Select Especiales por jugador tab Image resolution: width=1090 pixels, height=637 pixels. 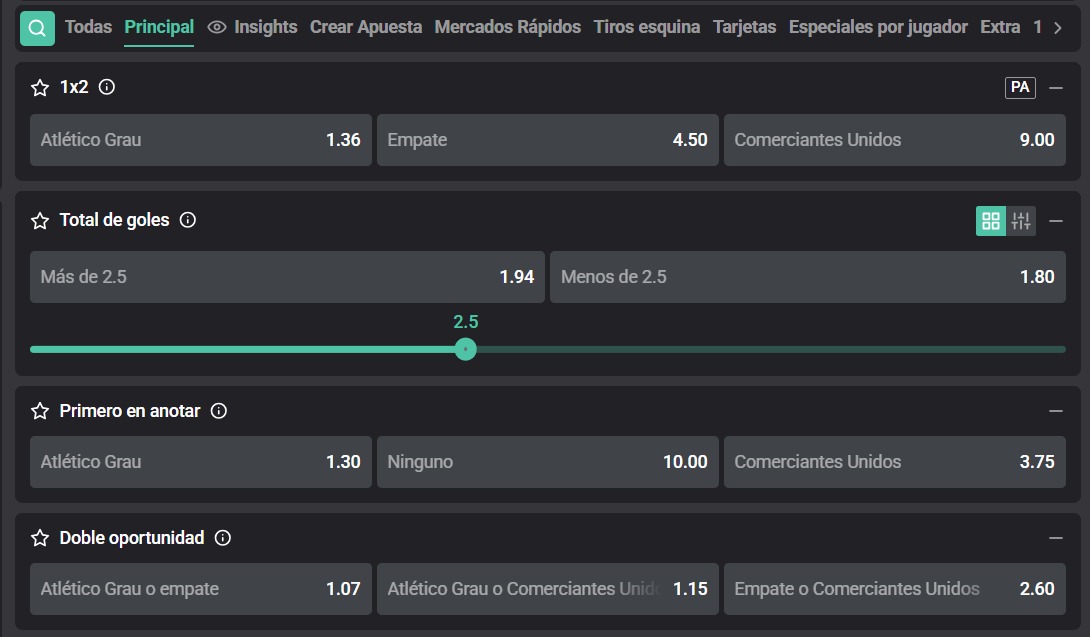pos(878,27)
